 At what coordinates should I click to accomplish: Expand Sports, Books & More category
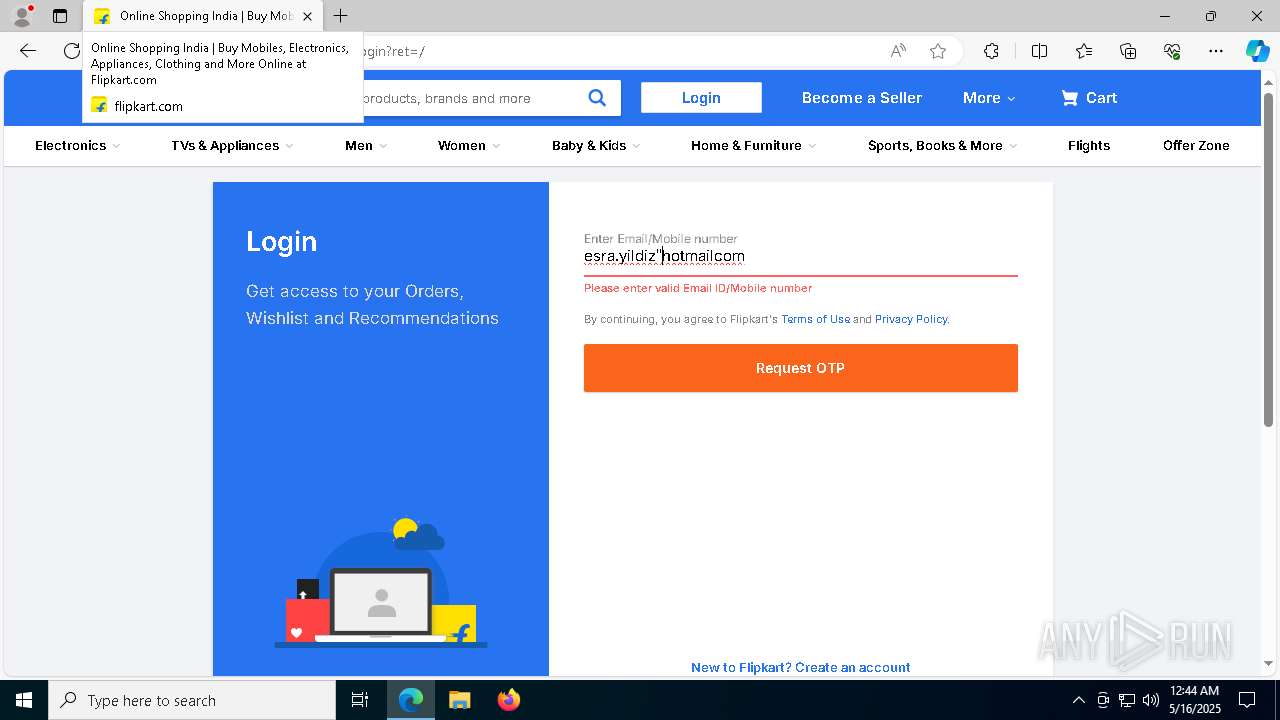click(942, 145)
